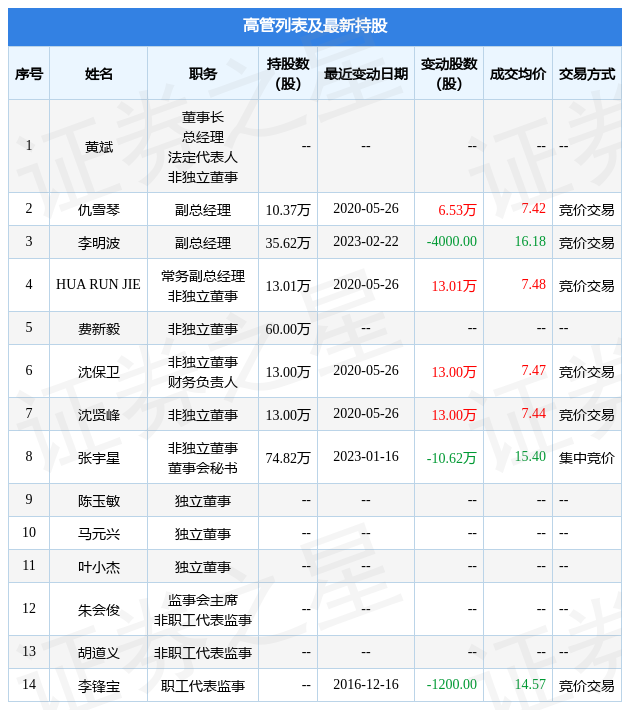This screenshot has height=710, width=622.
Task: Select the name 朱会俊
Action: [x=99, y=610]
